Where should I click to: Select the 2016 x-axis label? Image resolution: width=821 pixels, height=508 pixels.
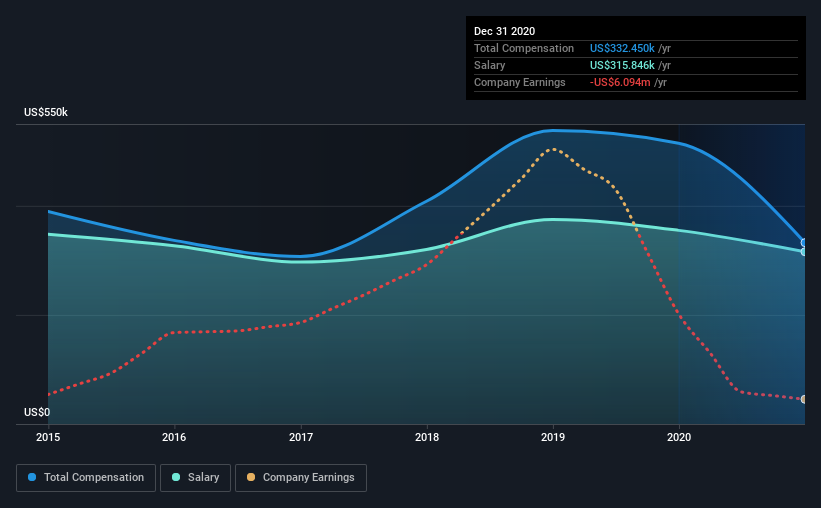[x=174, y=437]
